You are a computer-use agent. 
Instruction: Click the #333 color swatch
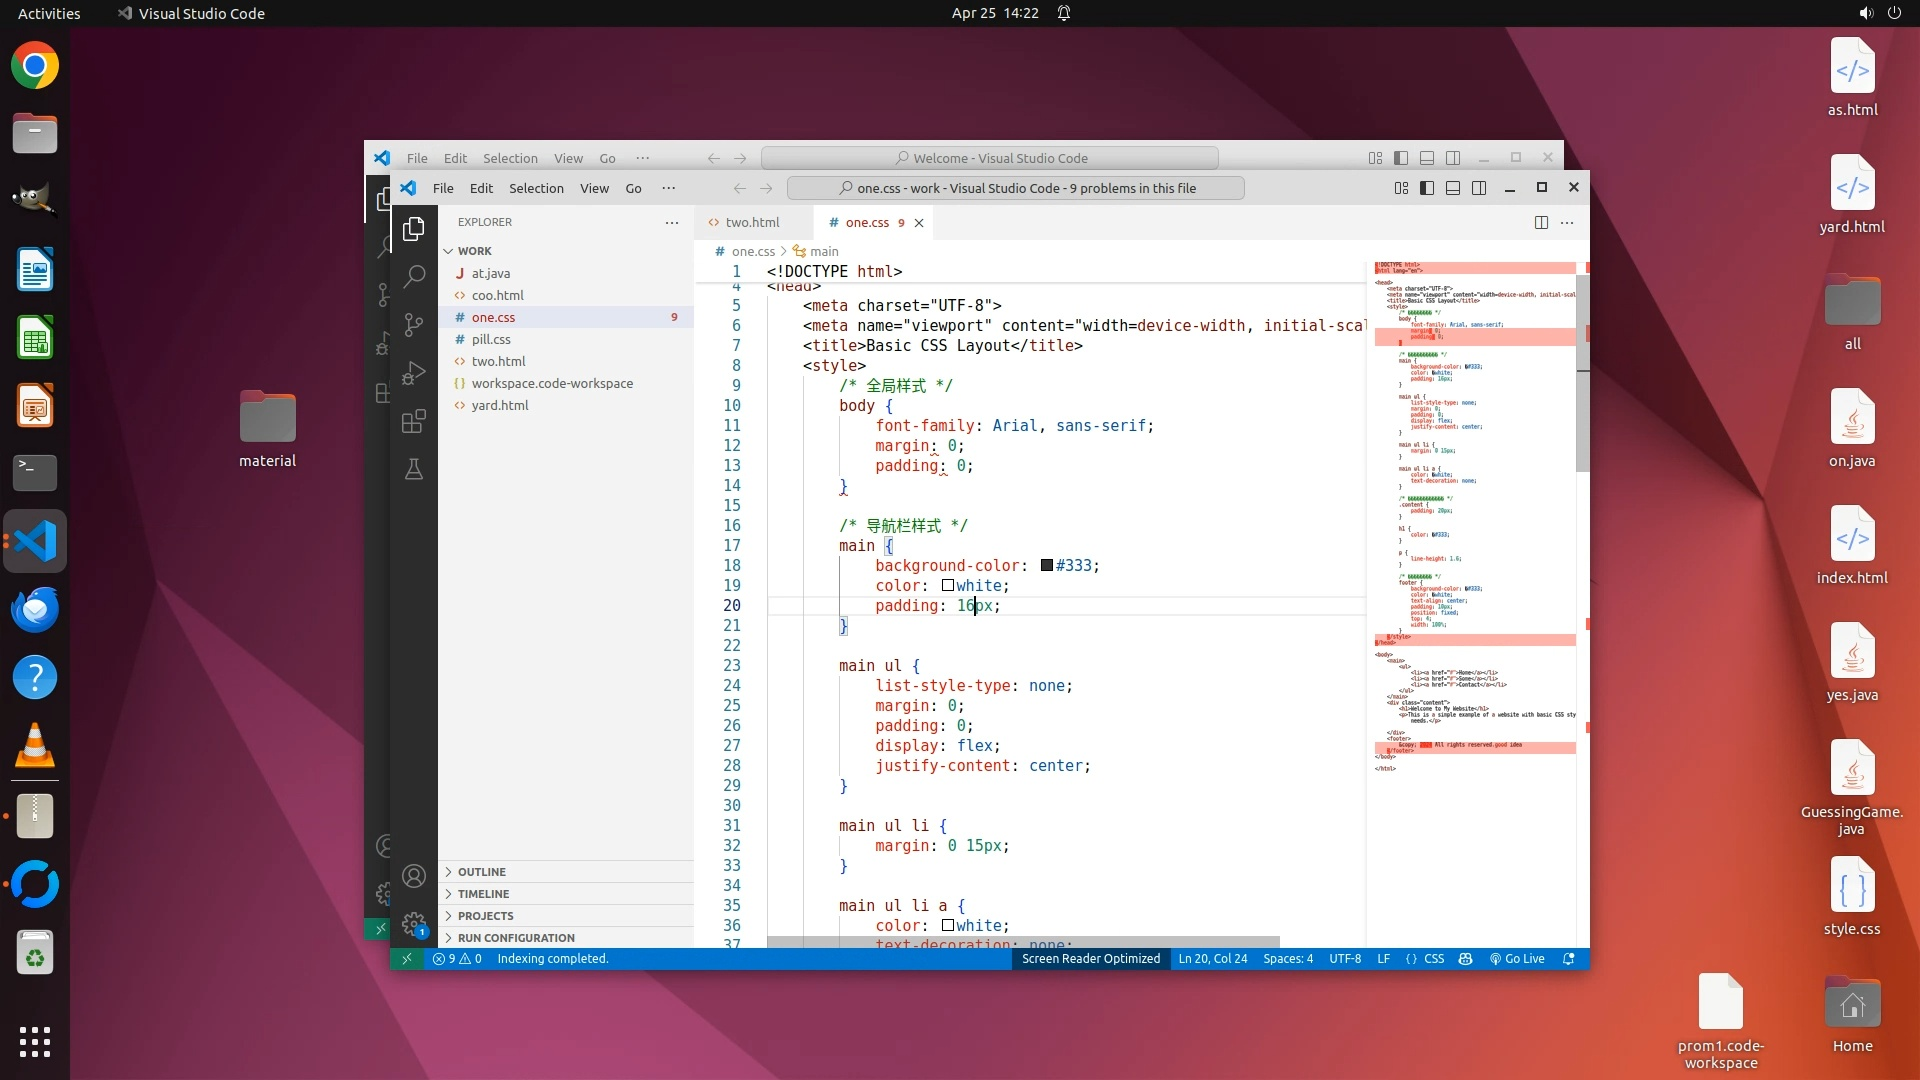tap(1046, 565)
